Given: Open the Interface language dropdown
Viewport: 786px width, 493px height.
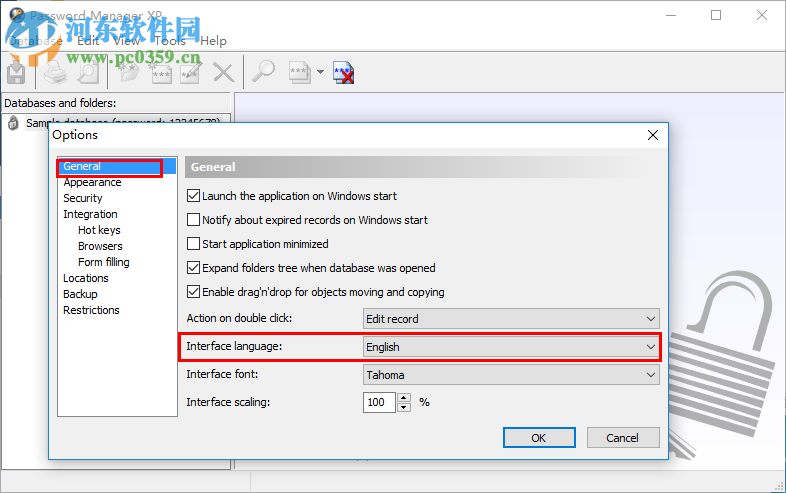Looking at the screenshot, I should 511,347.
